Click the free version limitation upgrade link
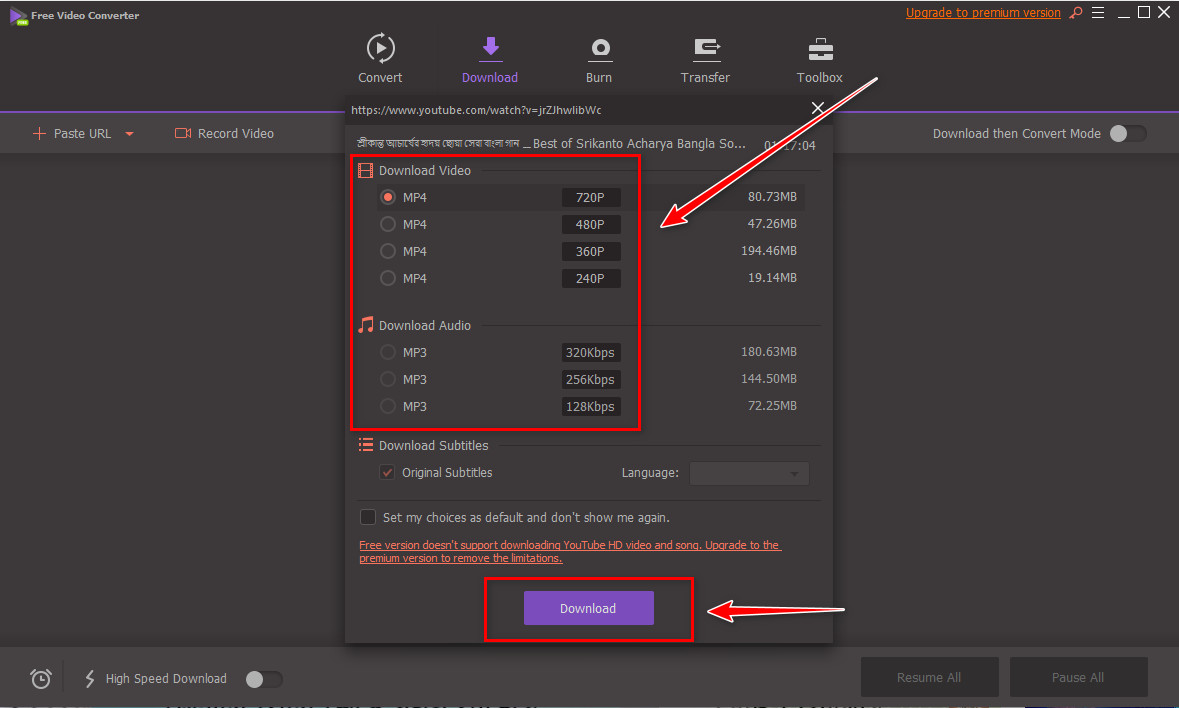This screenshot has height=708, width=1179. [570, 552]
